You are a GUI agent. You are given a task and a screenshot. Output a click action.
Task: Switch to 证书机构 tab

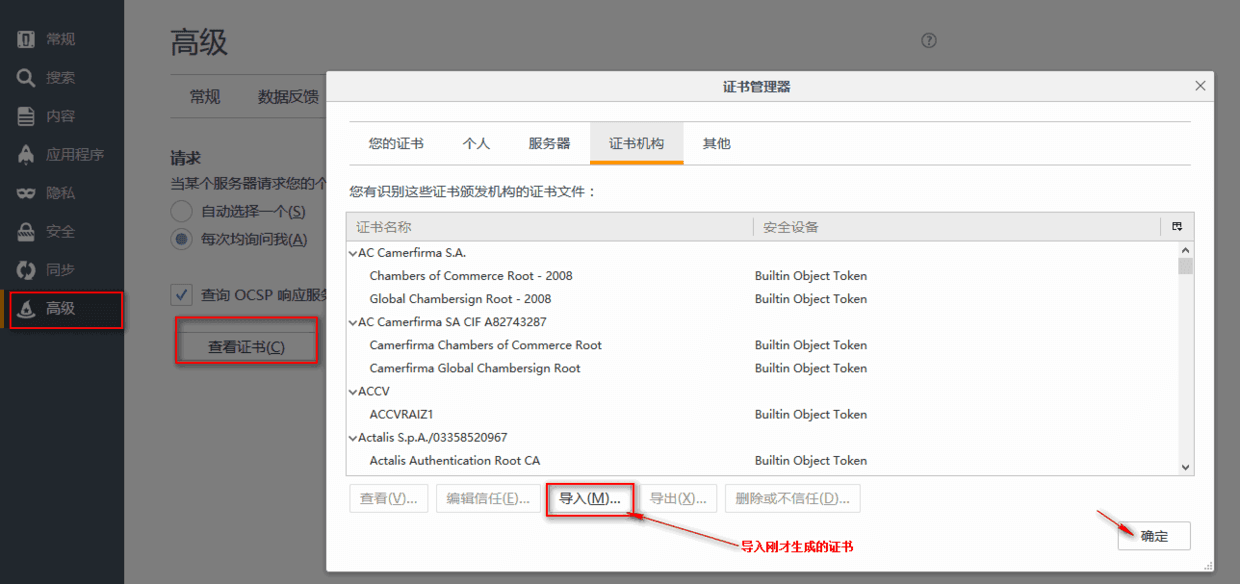[x=636, y=144]
